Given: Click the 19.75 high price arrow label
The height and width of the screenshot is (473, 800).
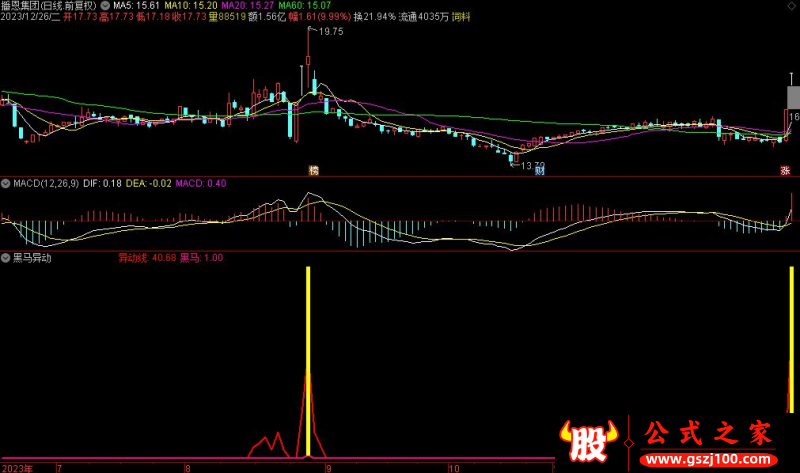Looking at the screenshot, I should coord(330,32).
